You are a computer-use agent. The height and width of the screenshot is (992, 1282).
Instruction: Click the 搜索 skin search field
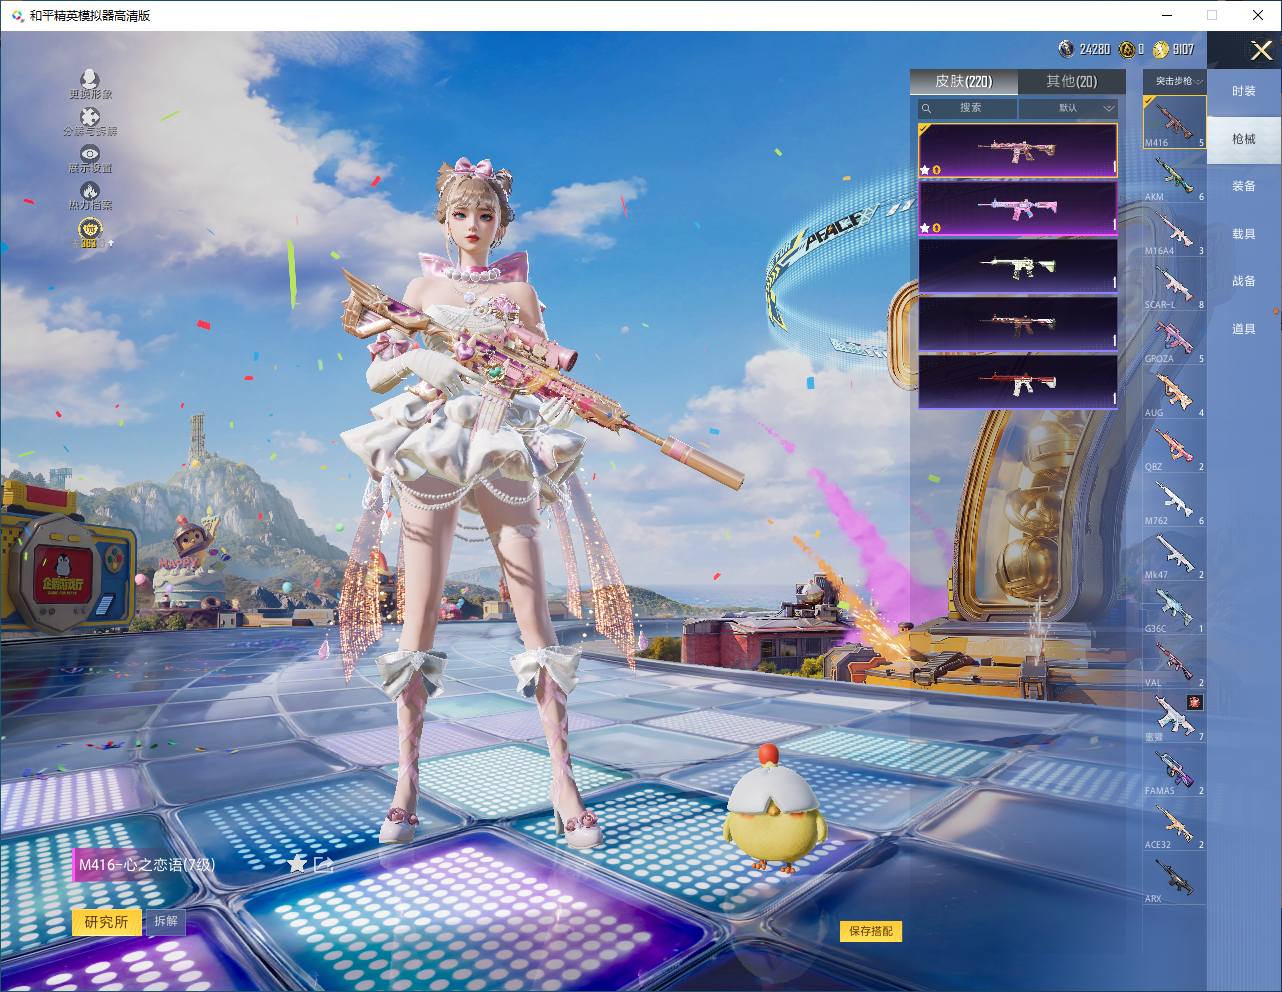tap(968, 108)
